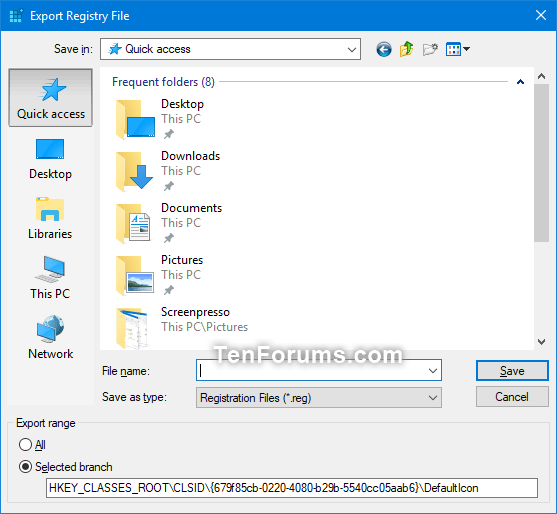Click the Pictures folder name
This screenshot has width=557, height=514.
182,260
